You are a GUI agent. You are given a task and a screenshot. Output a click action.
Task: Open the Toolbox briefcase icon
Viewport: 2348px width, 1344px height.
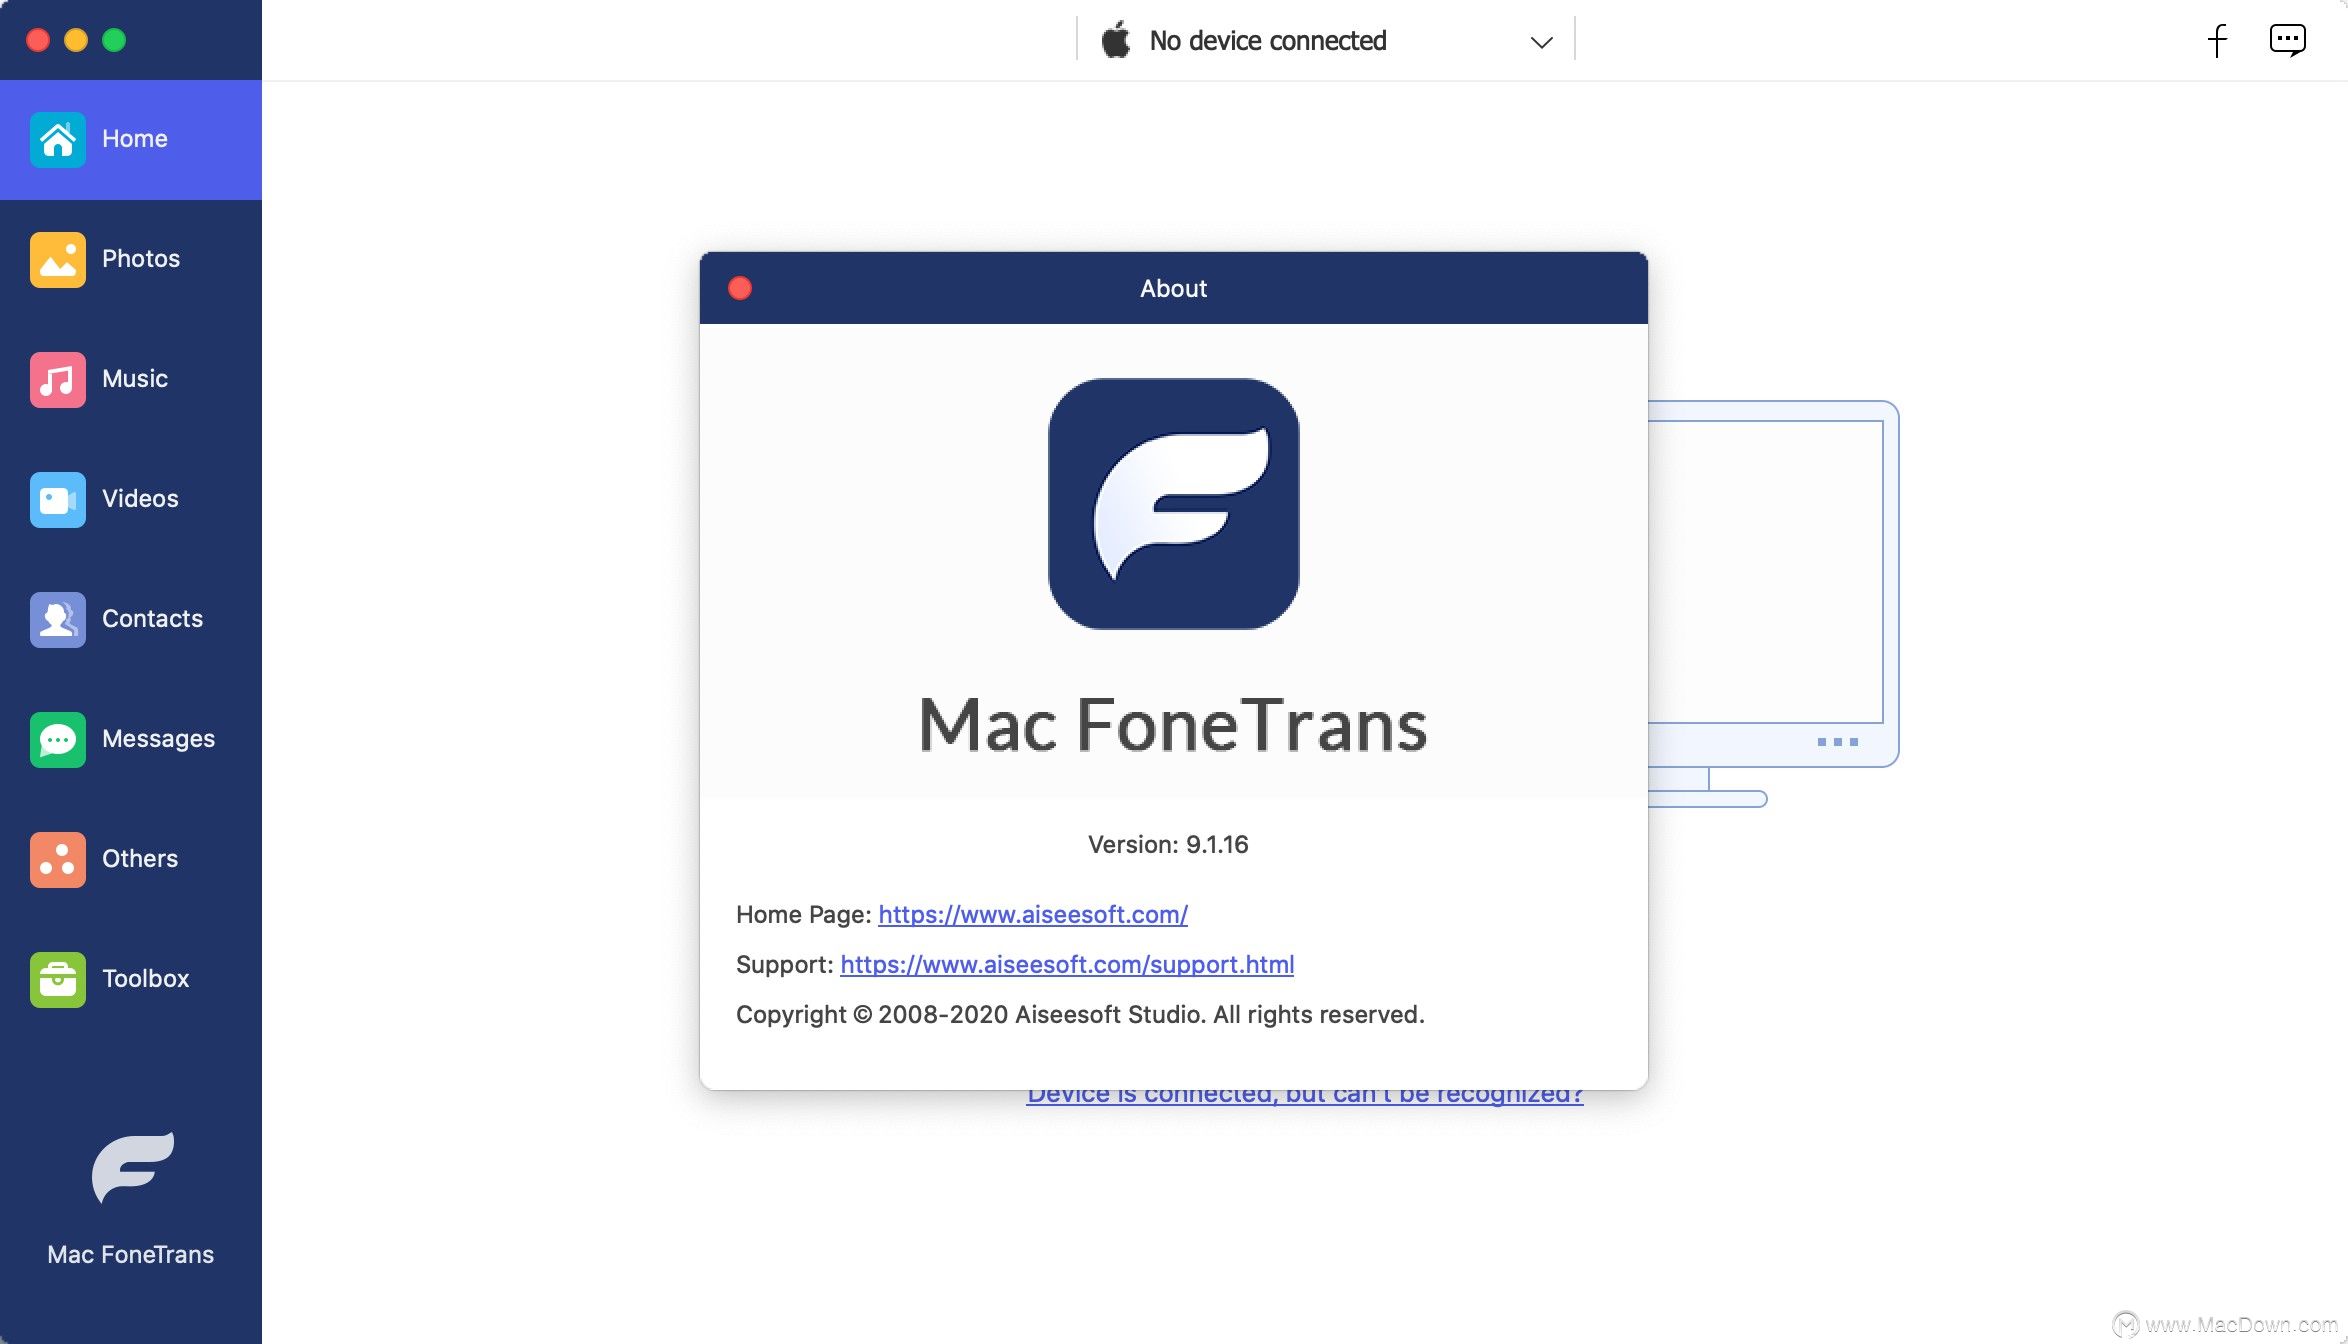coord(58,980)
